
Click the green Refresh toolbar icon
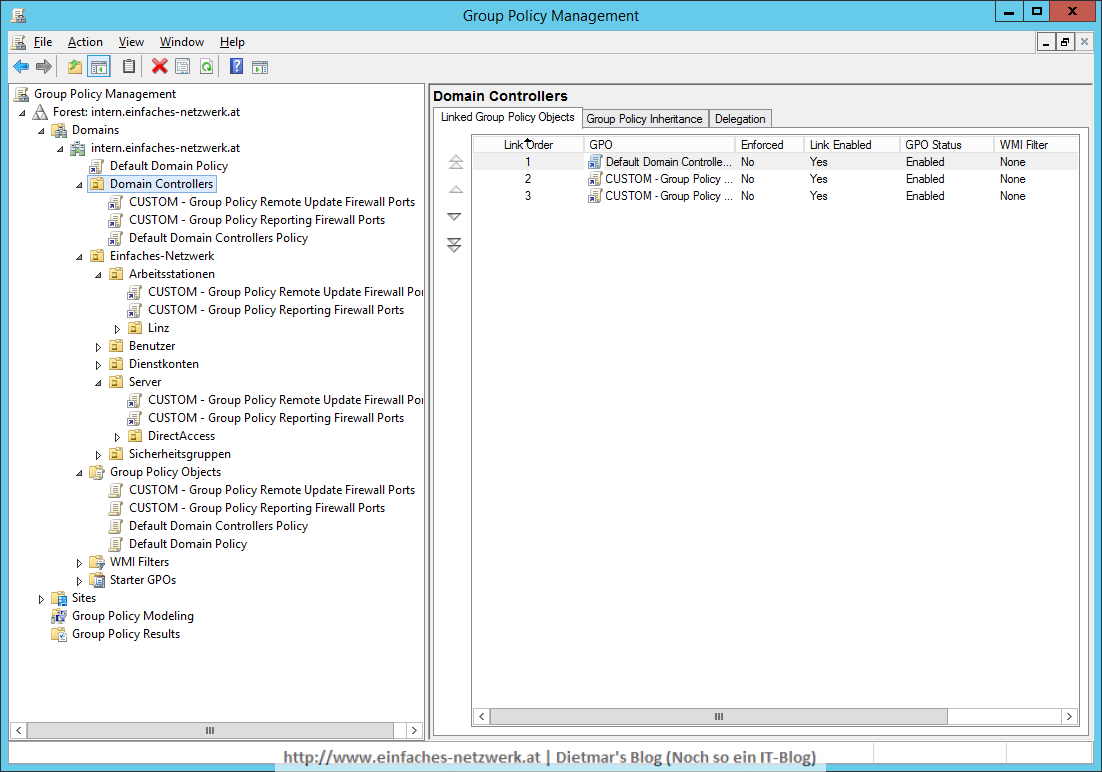[x=206, y=67]
